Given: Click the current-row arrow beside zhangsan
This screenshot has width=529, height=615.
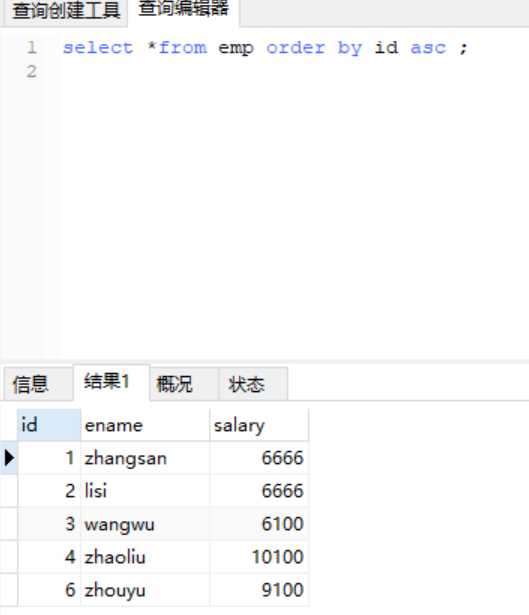Looking at the screenshot, I should [9, 458].
